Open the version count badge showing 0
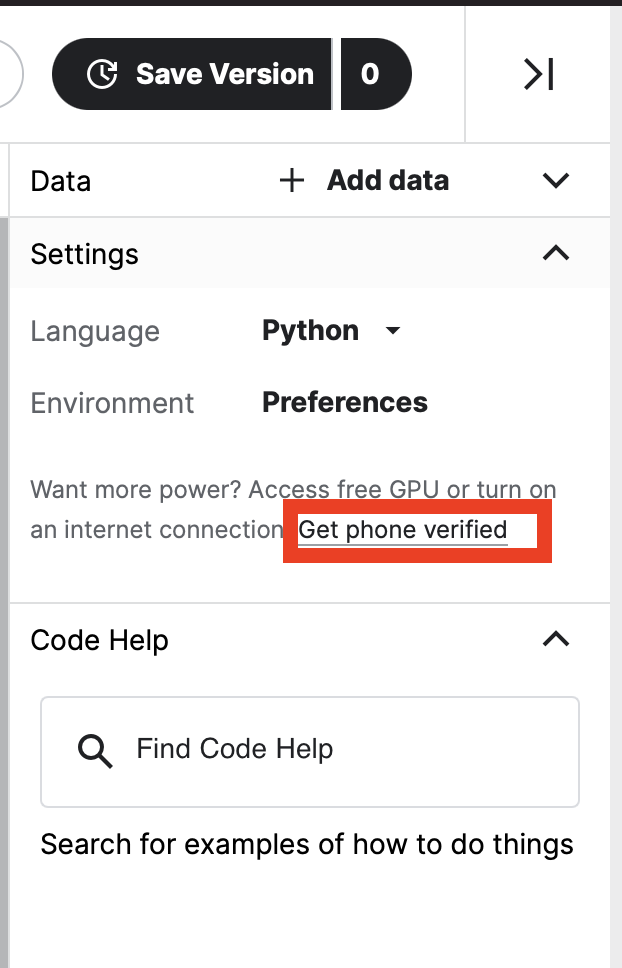Image resolution: width=622 pixels, height=968 pixels. point(371,74)
